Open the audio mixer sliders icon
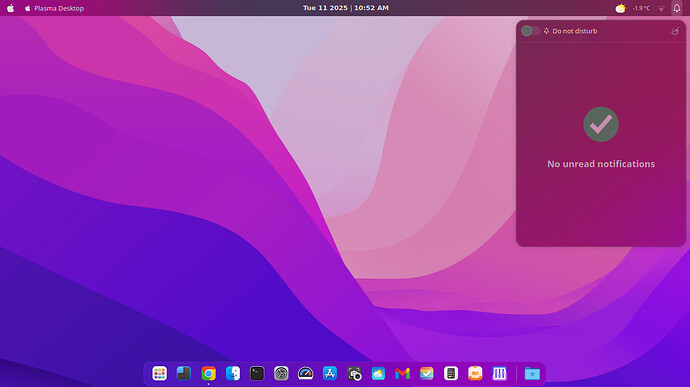The width and height of the screenshot is (690, 387). (499, 373)
